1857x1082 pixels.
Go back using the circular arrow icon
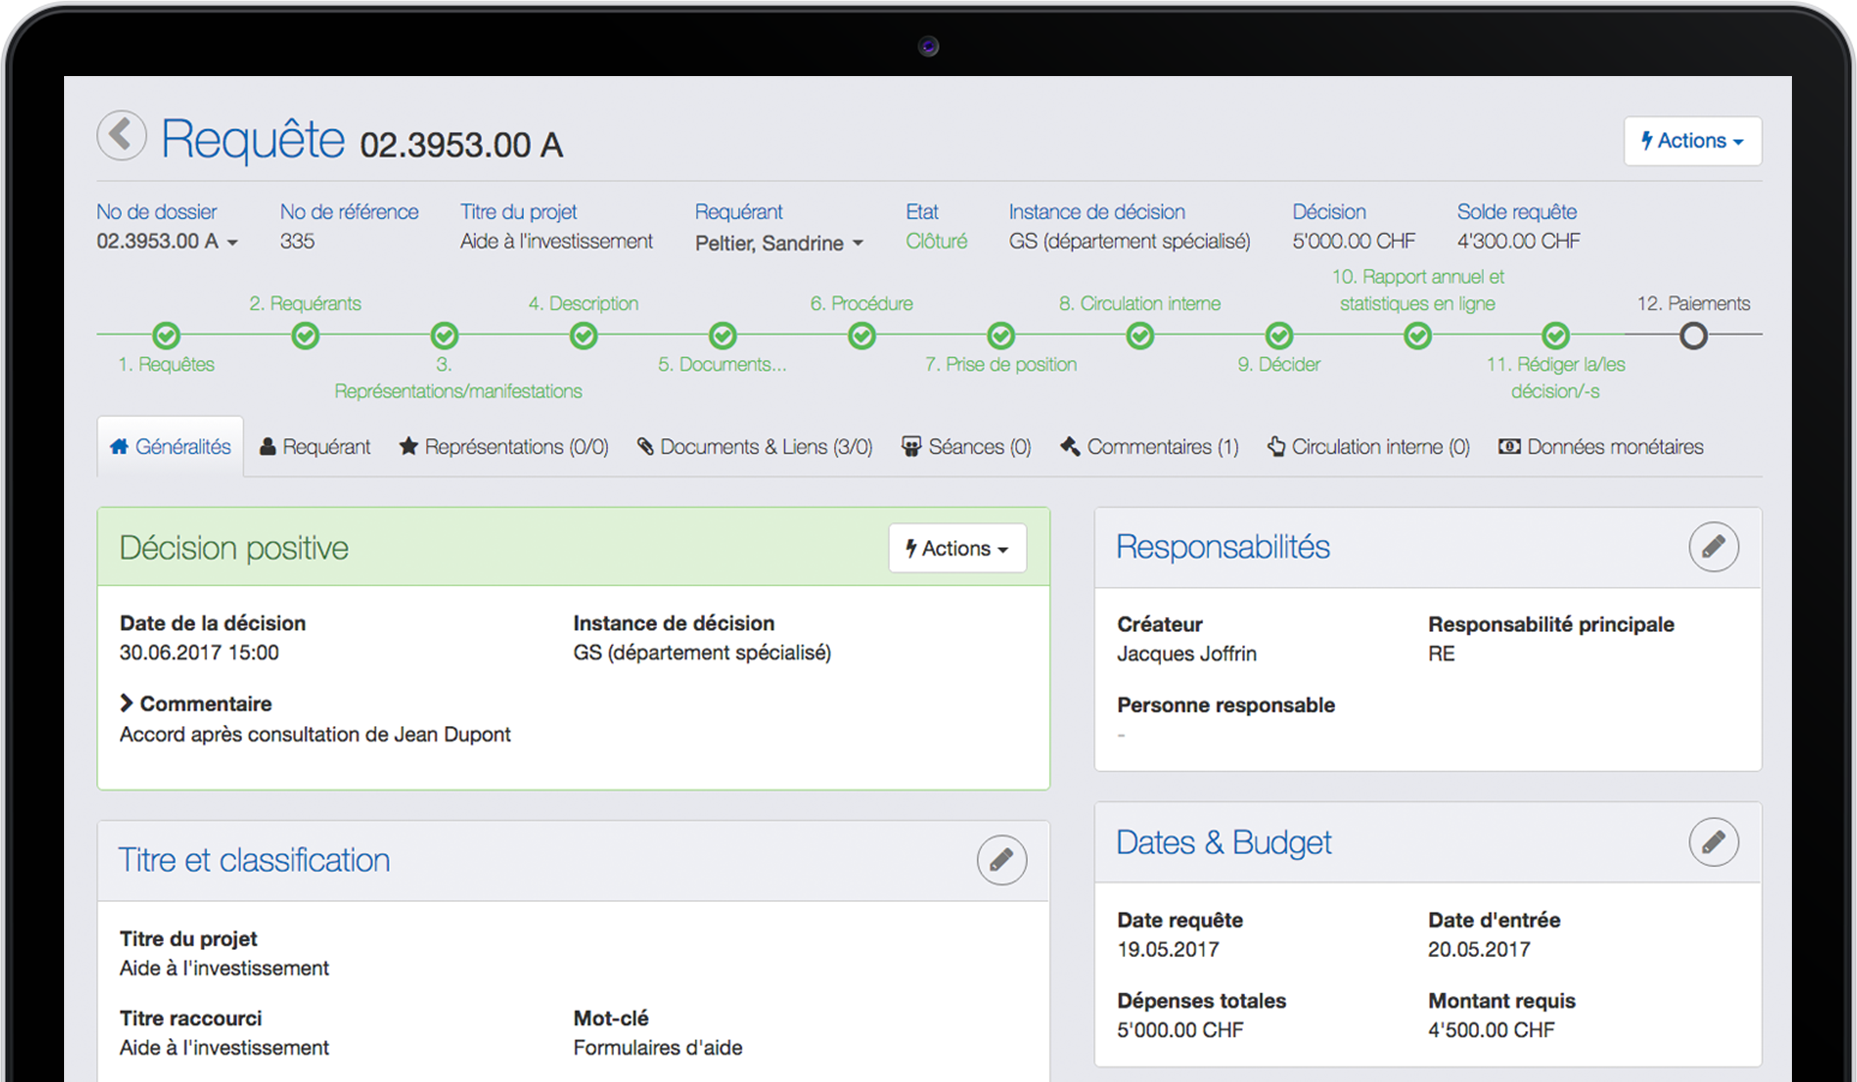pos(121,135)
